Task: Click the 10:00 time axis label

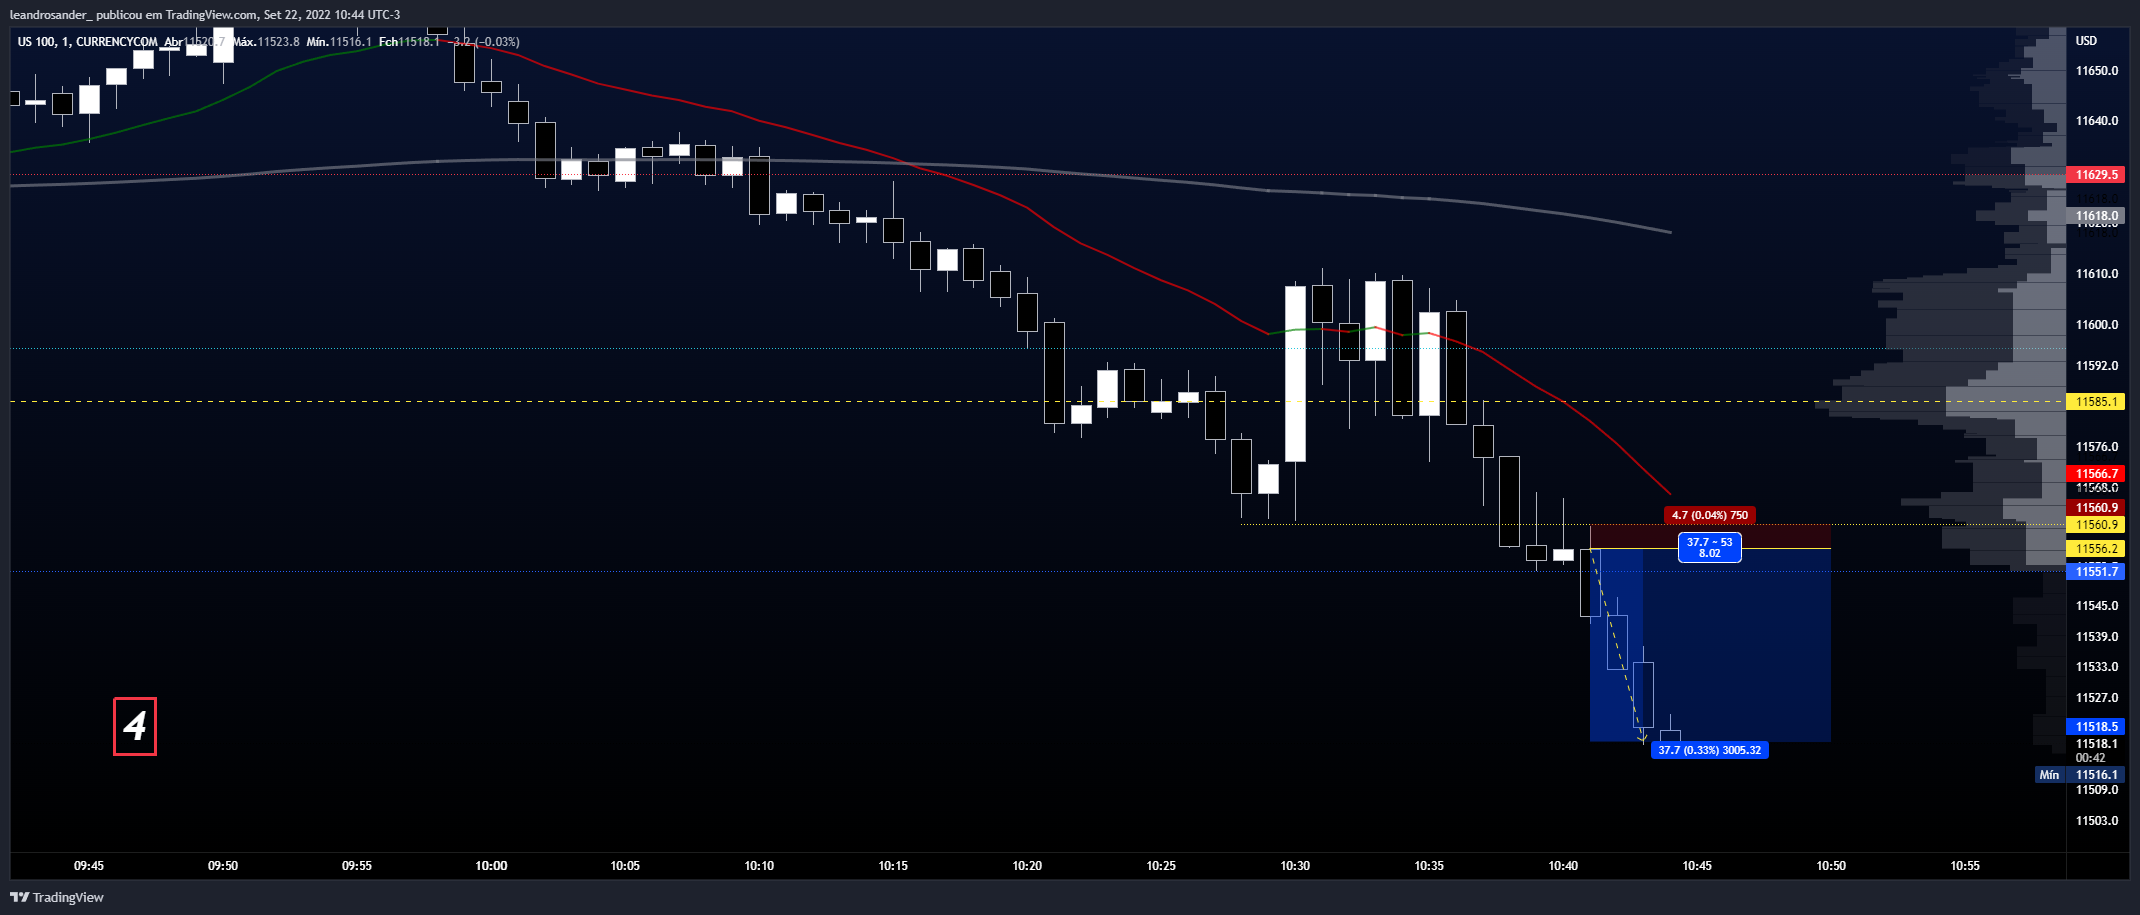Action: click(x=491, y=866)
